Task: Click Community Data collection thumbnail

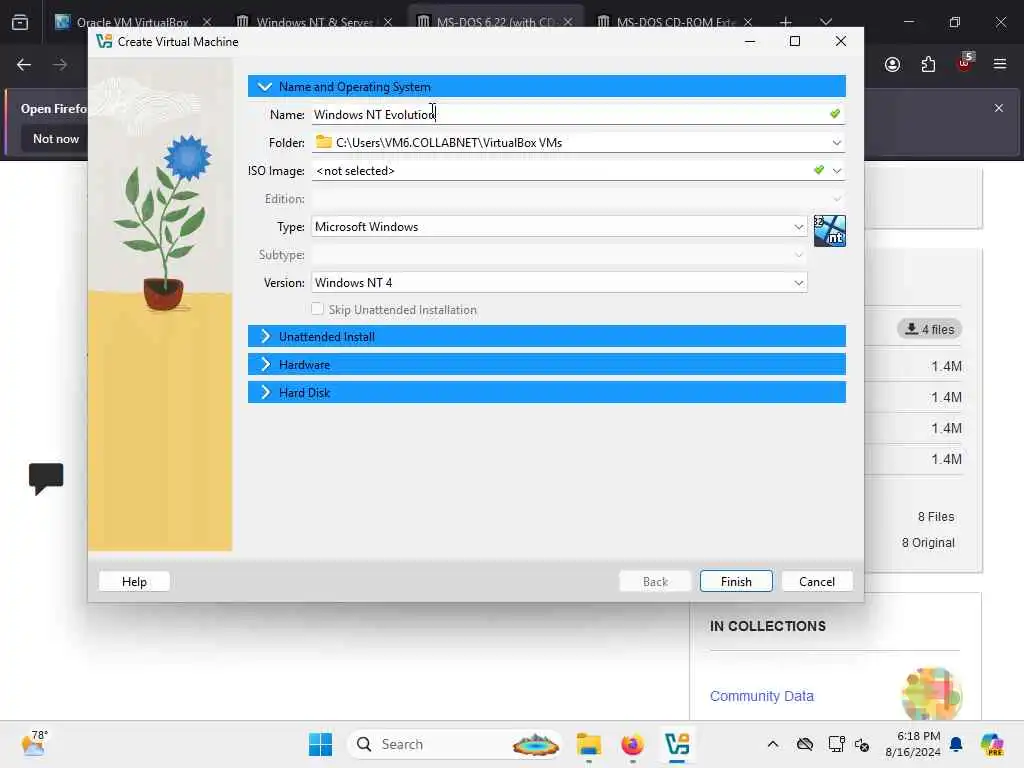Action: coord(931,694)
